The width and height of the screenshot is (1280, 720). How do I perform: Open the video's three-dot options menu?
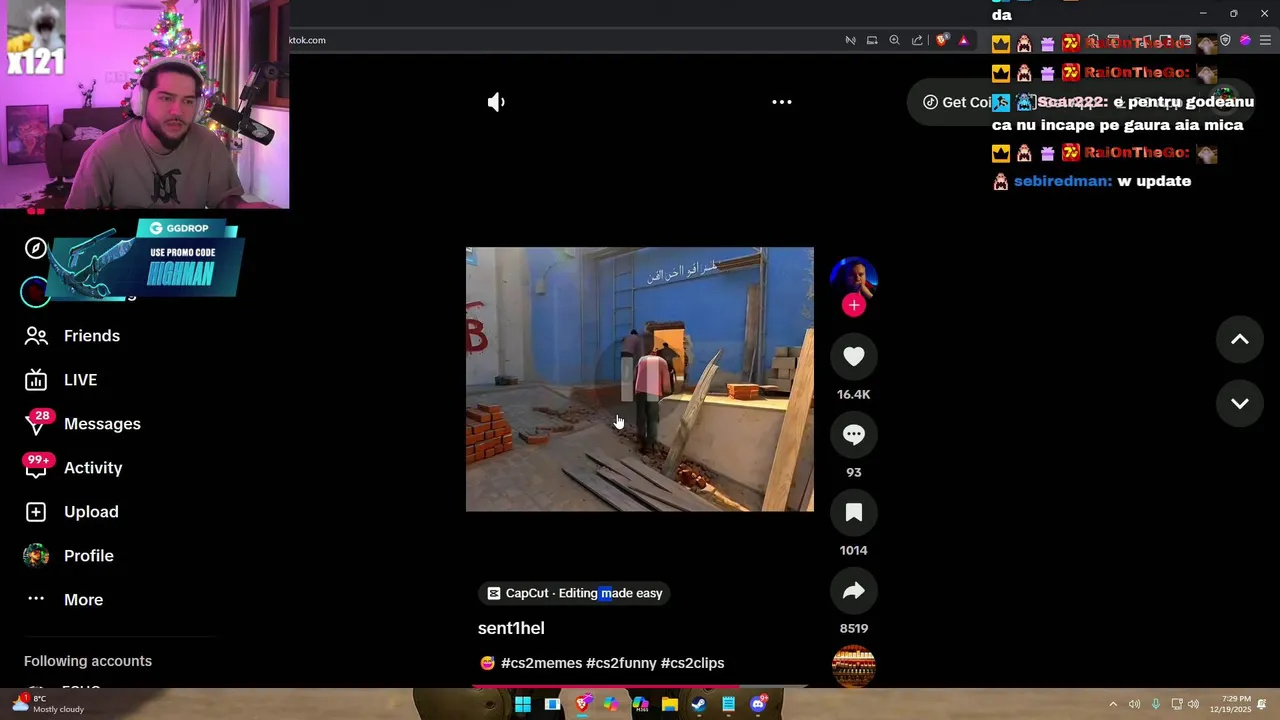[x=782, y=102]
